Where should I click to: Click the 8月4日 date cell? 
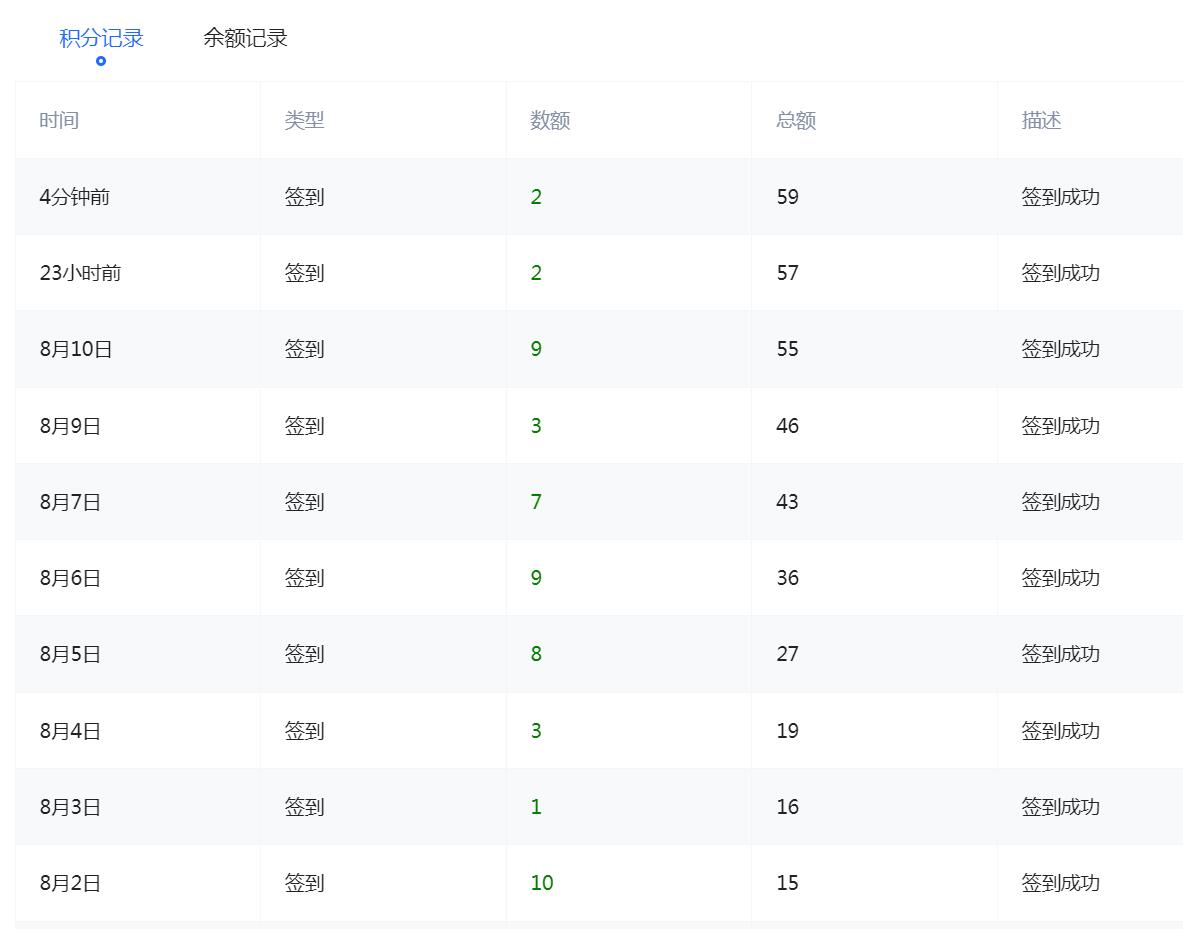(70, 731)
